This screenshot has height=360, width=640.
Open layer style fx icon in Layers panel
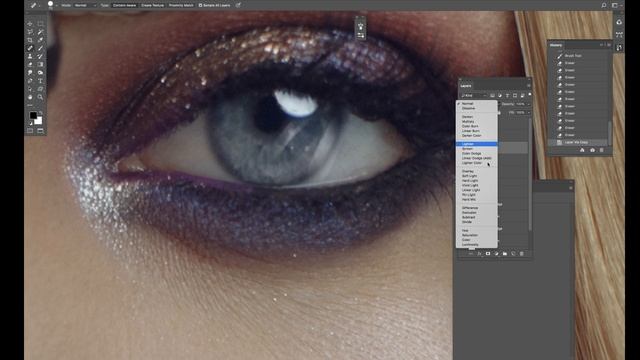tap(479, 253)
